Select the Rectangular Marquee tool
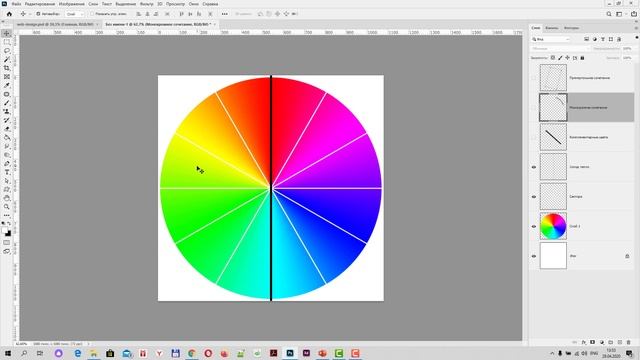 [7, 42]
